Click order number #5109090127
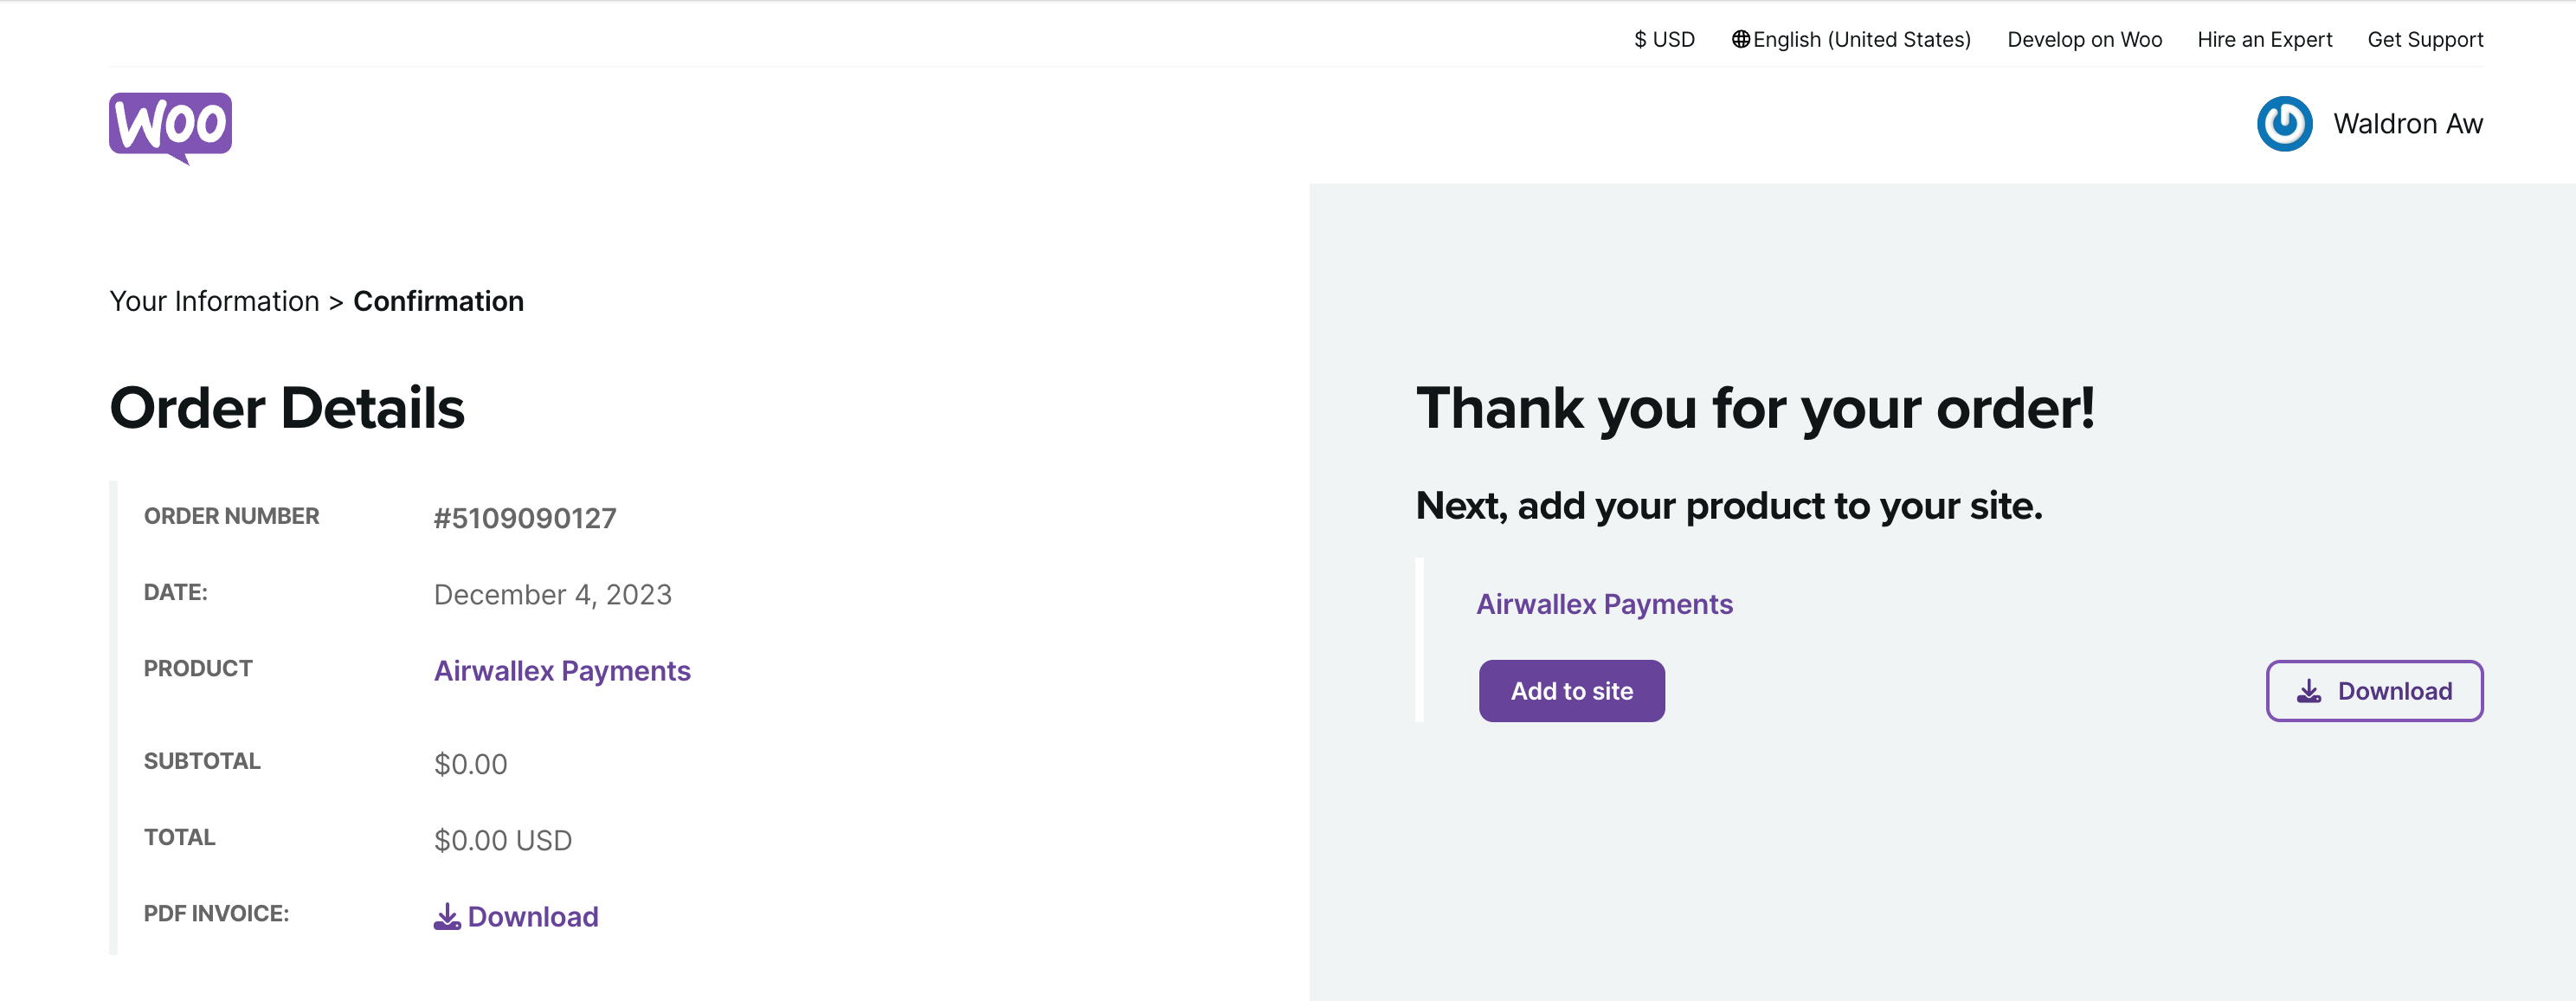This screenshot has height=1001, width=2576. pyautogui.click(x=525, y=518)
